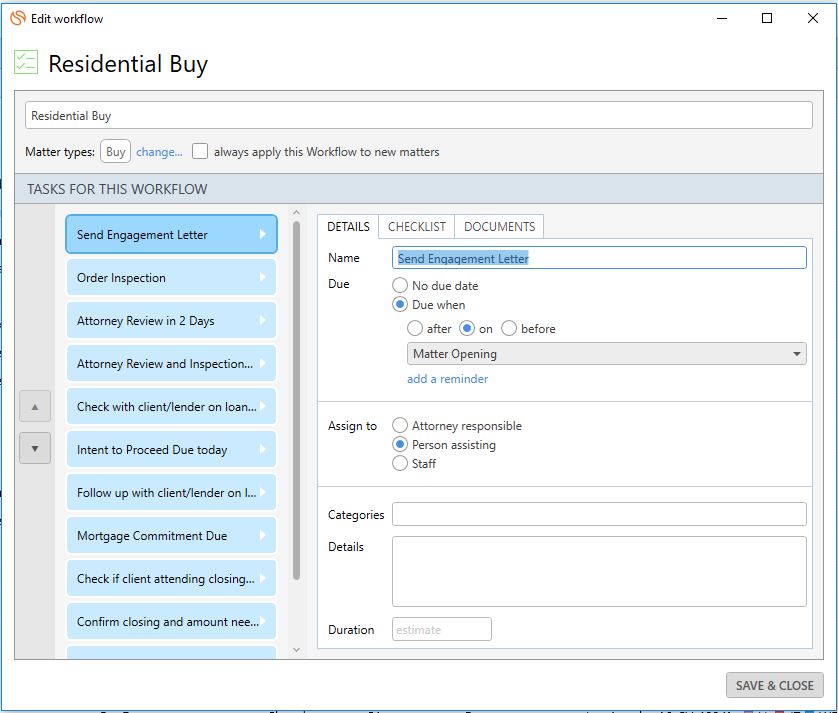Select No due date option
Viewport: 838px width, 713px height.
click(400, 285)
